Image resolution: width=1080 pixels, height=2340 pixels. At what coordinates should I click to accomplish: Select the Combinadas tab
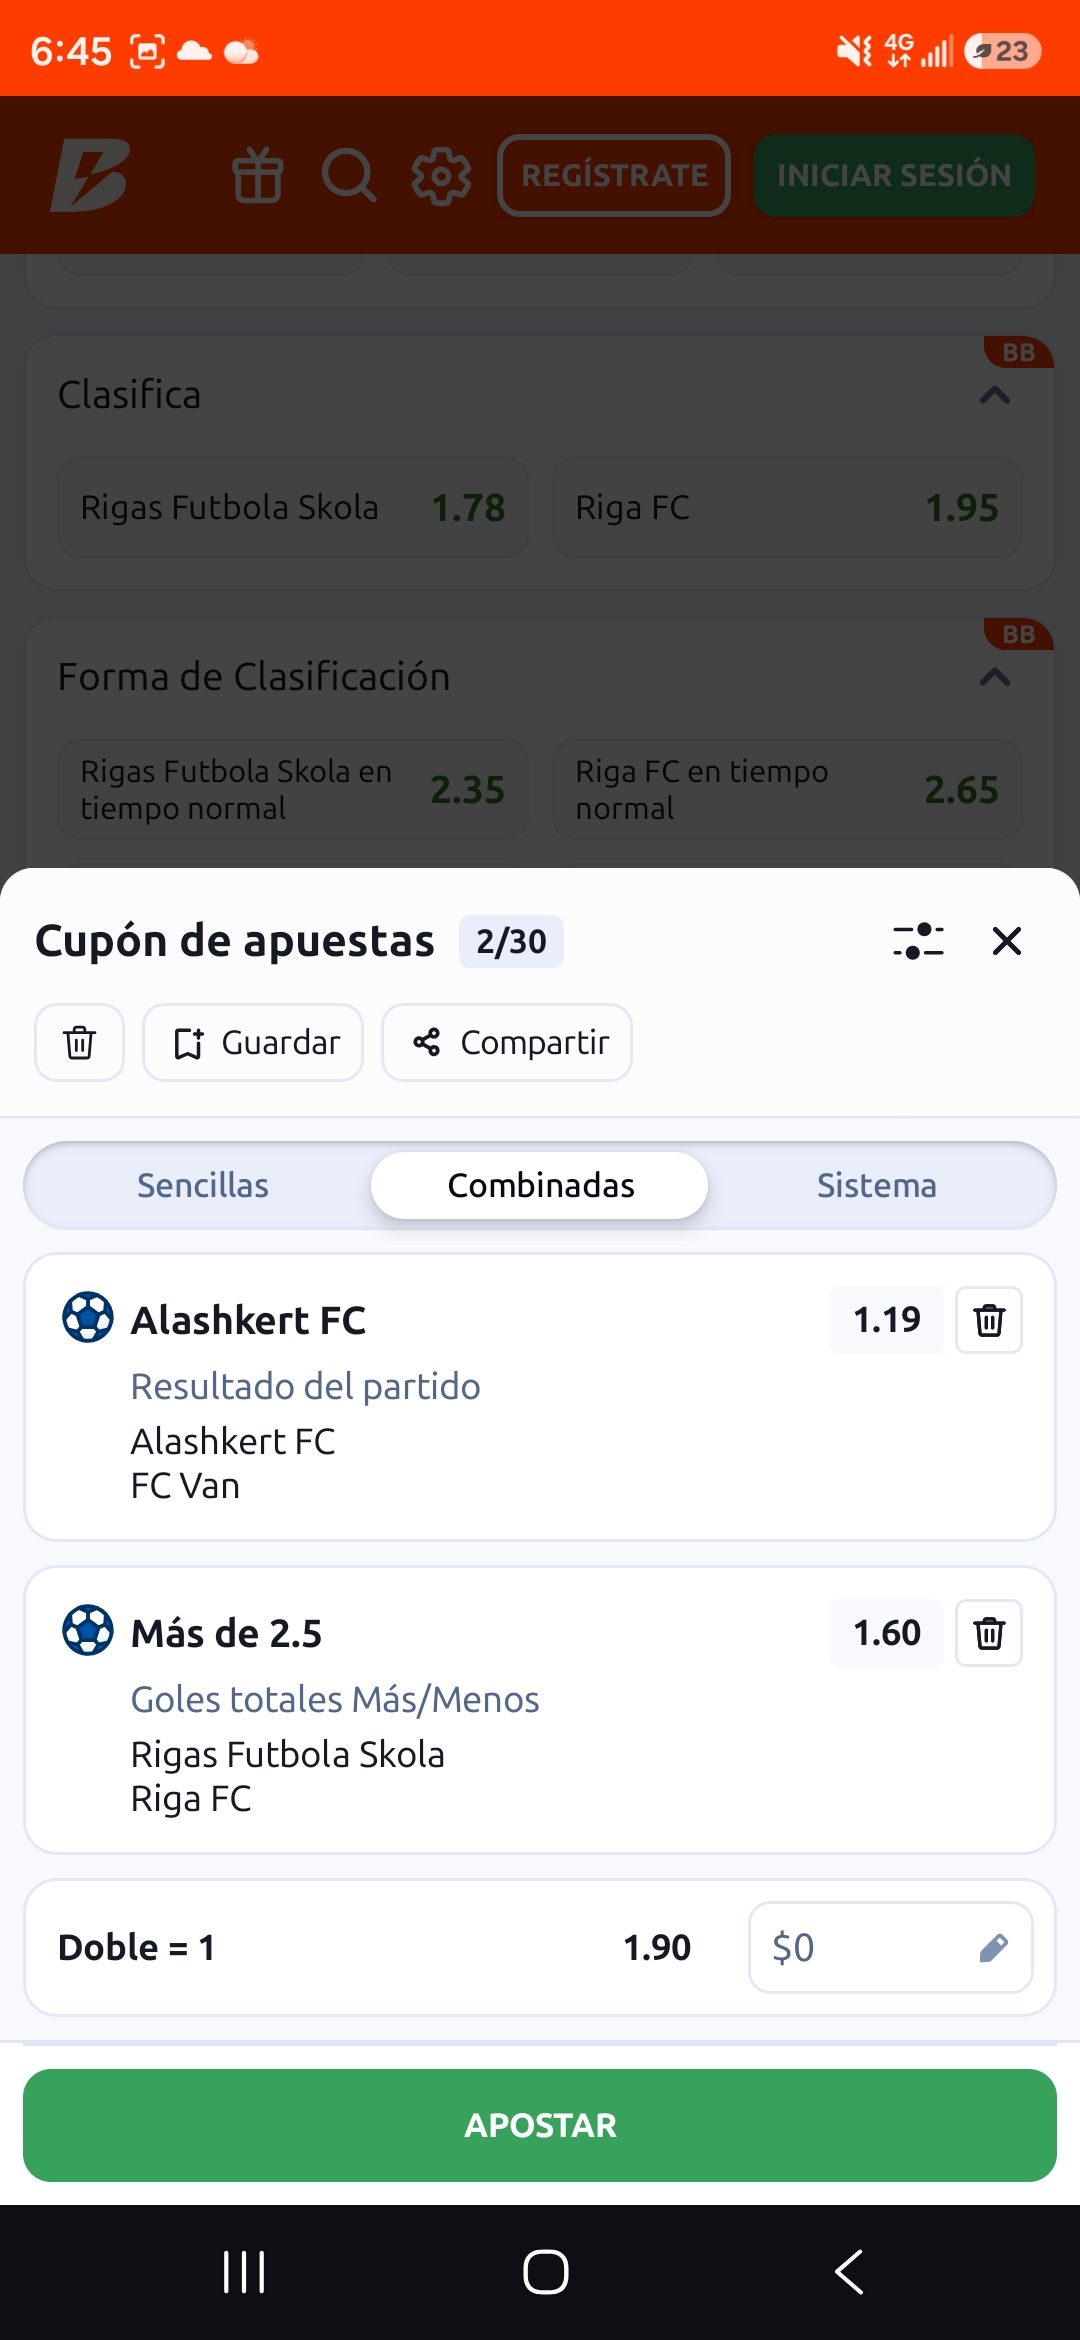tap(540, 1185)
